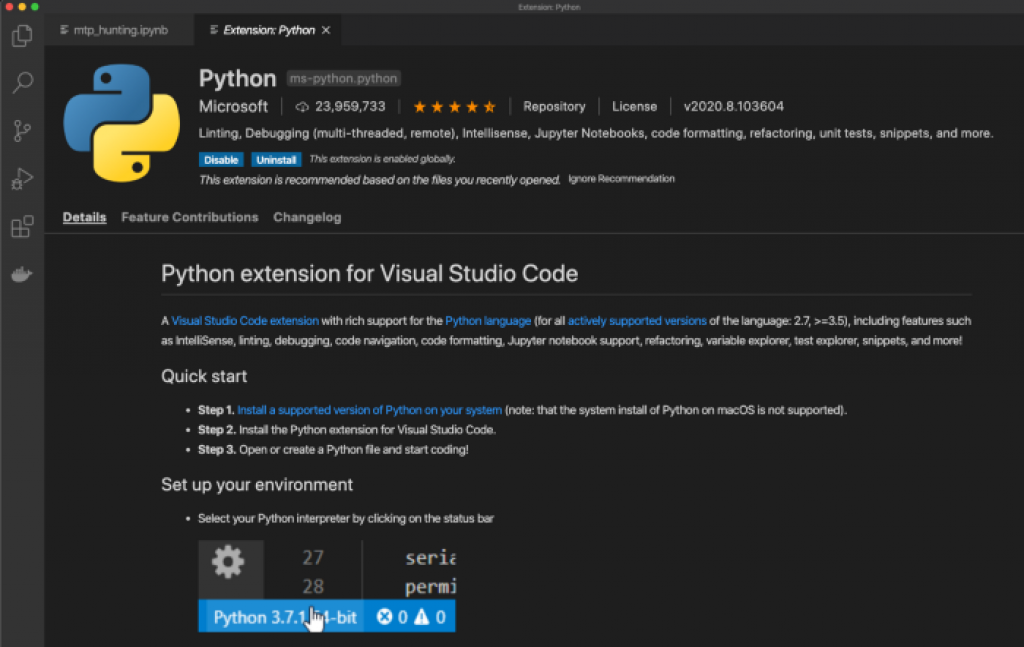
Task: Open the Docker view in activity bar
Action: (22, 274)
